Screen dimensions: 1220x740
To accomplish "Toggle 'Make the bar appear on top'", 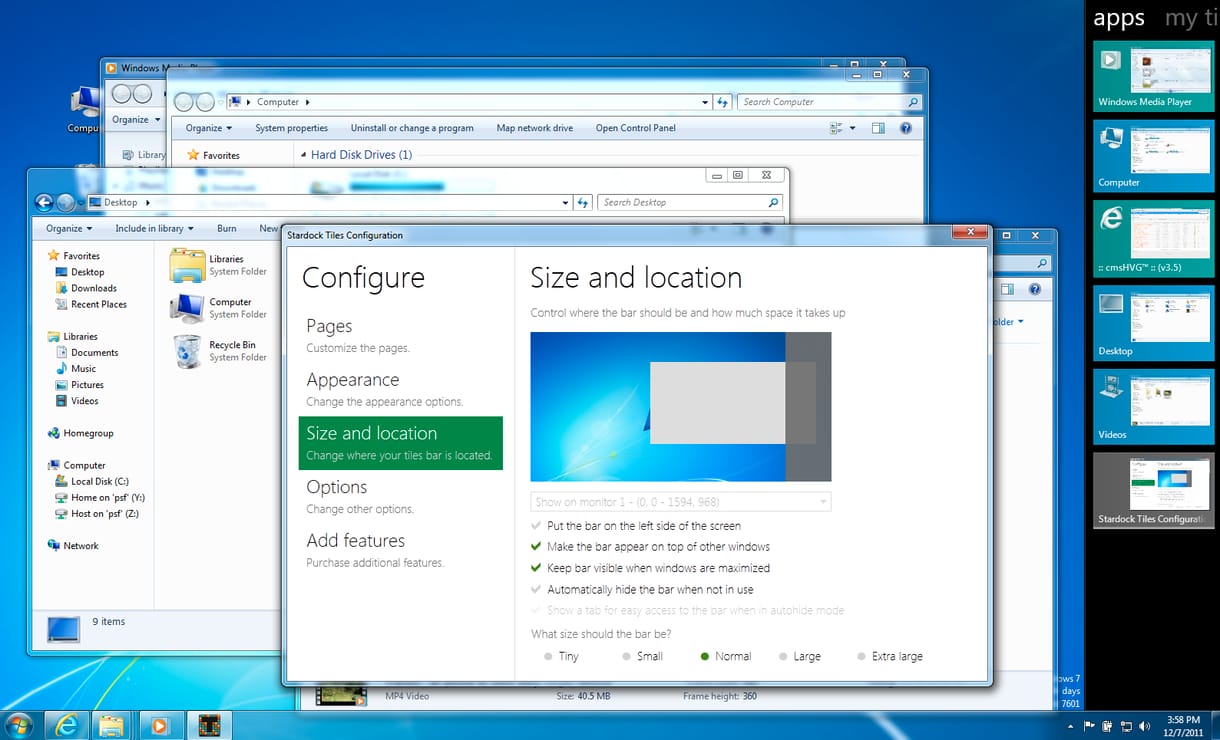I will [651, 547].
